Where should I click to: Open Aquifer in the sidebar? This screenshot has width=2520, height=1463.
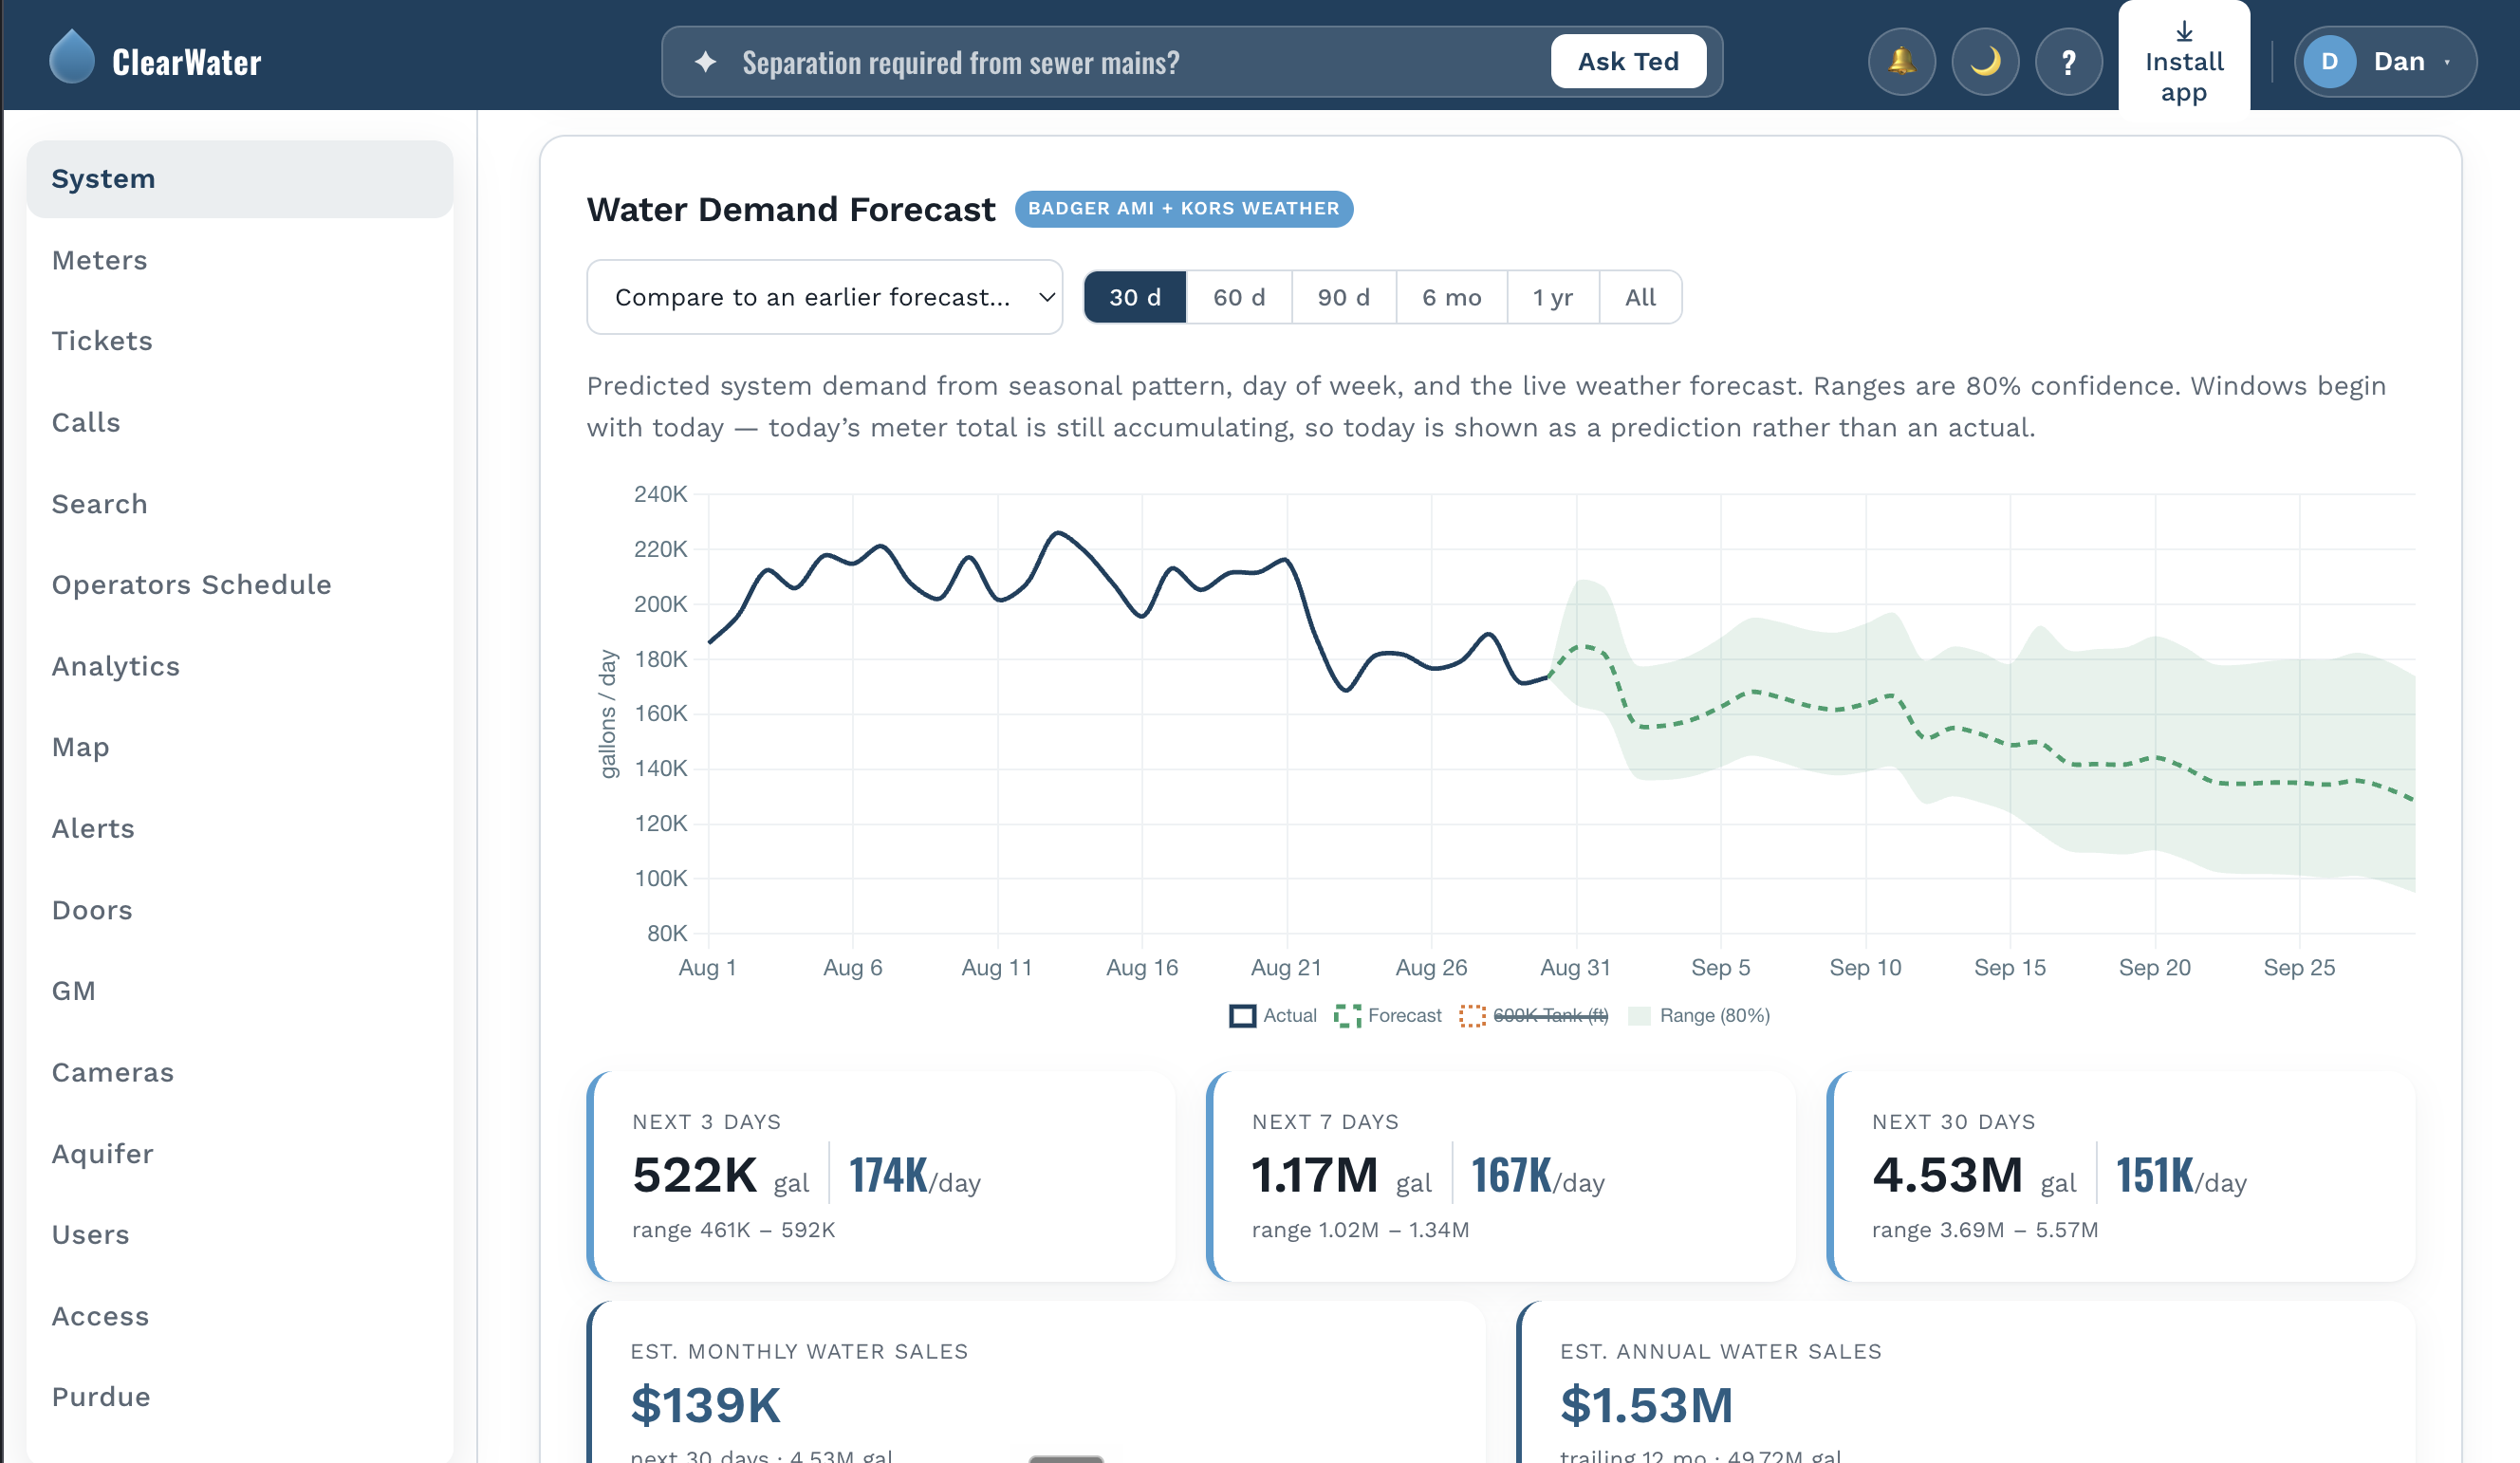click(x=240, y=1153)
